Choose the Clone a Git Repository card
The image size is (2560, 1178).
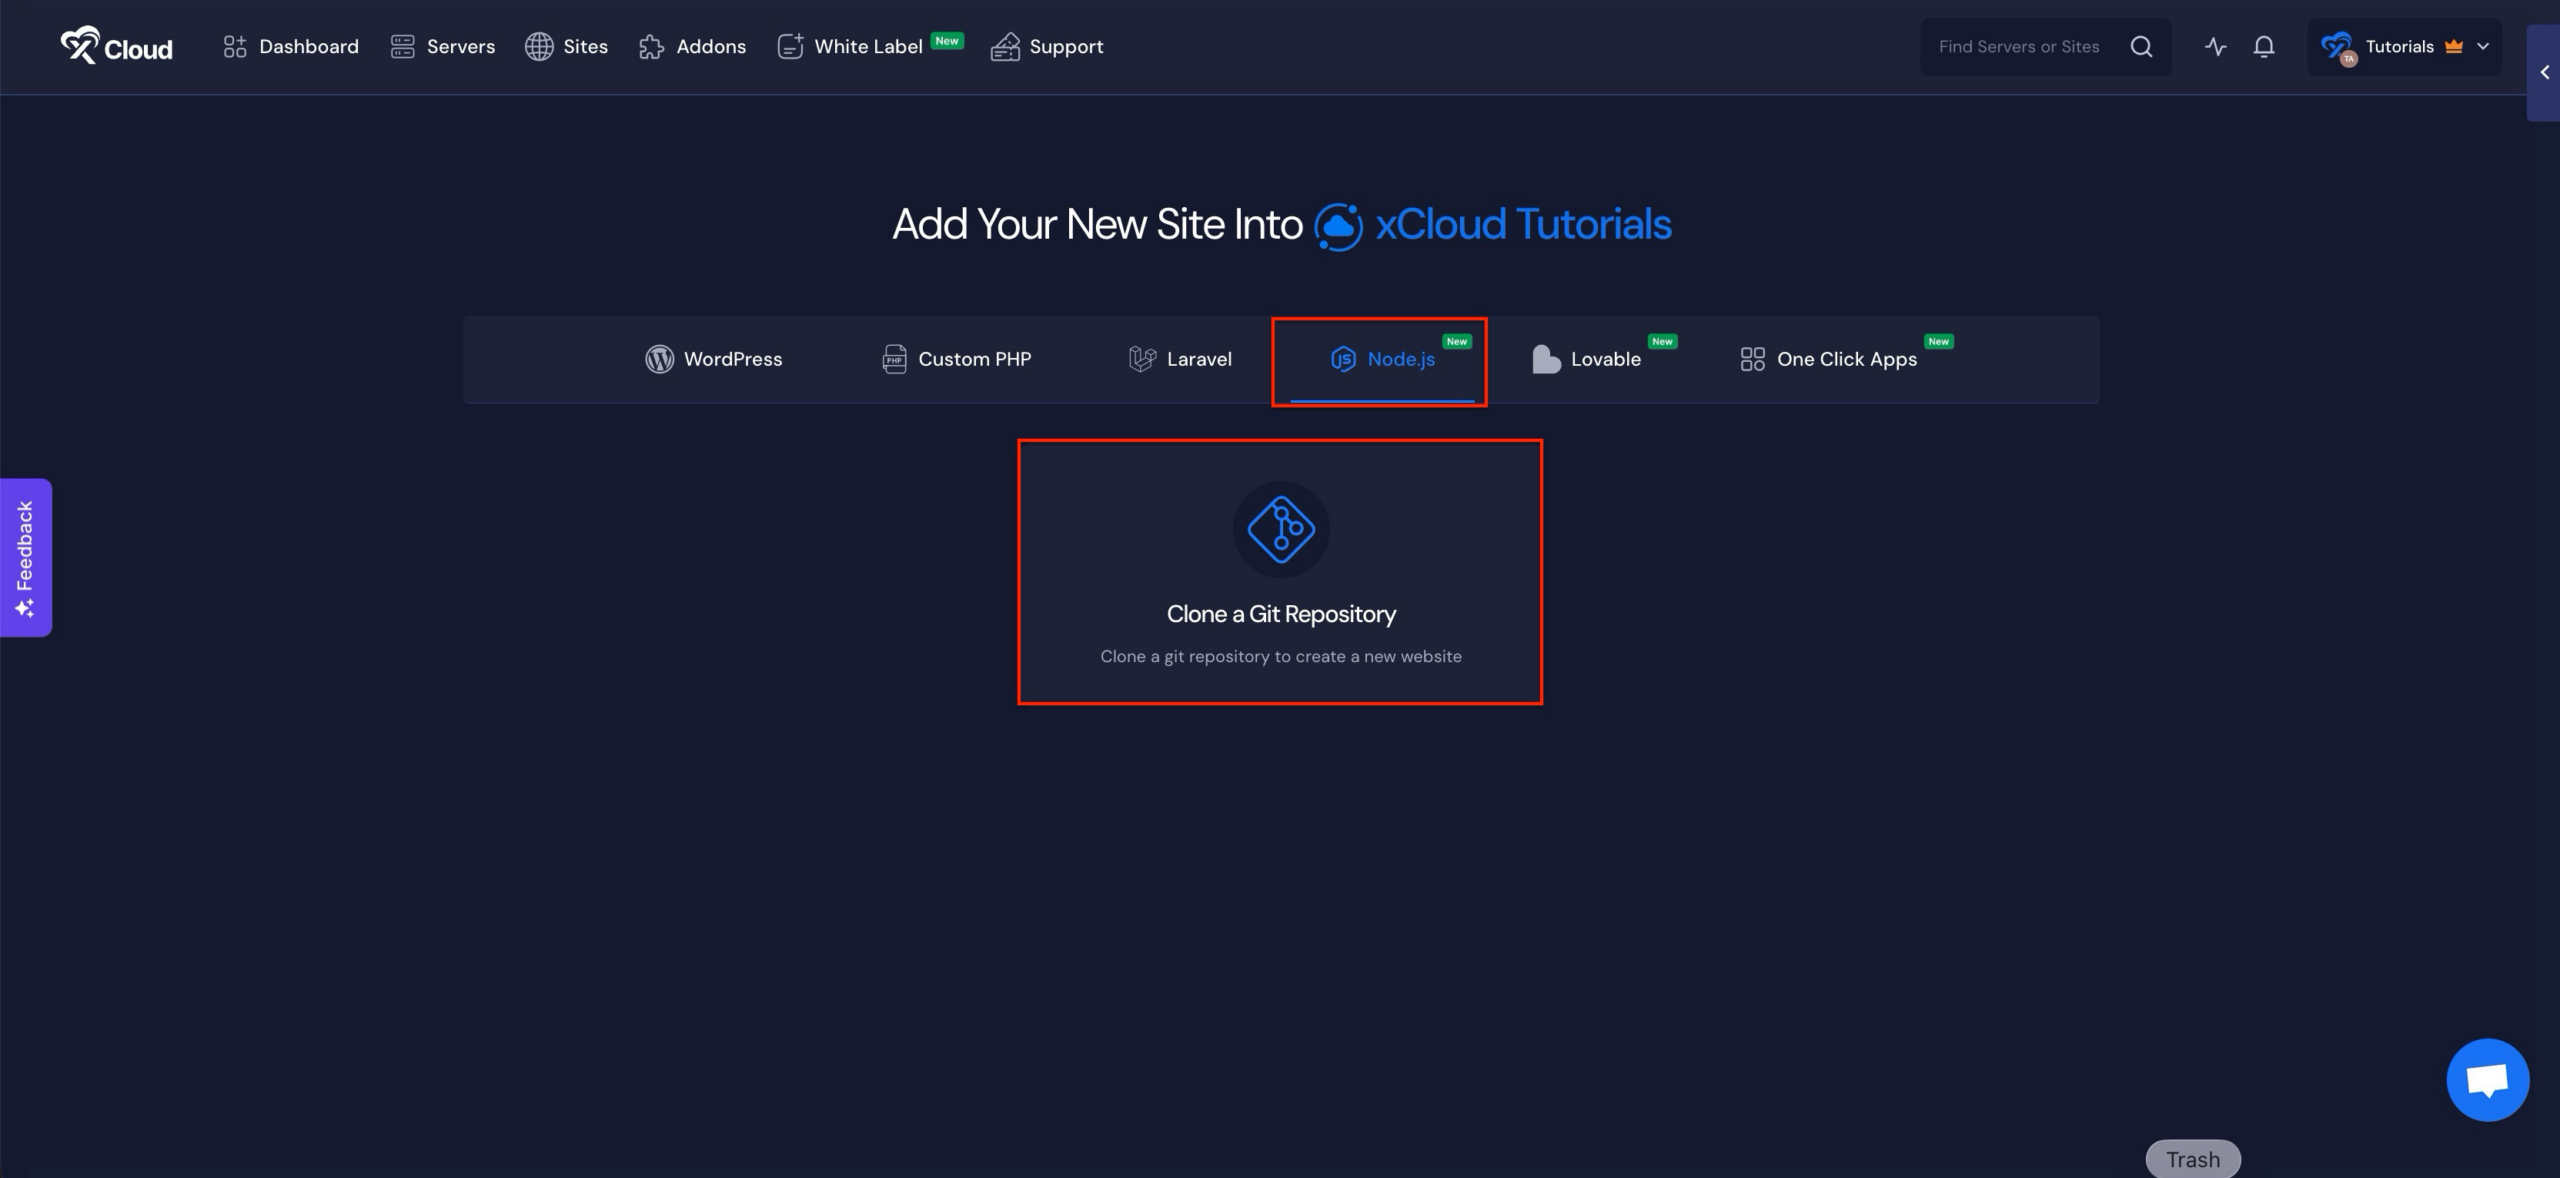coord(1280,572)
